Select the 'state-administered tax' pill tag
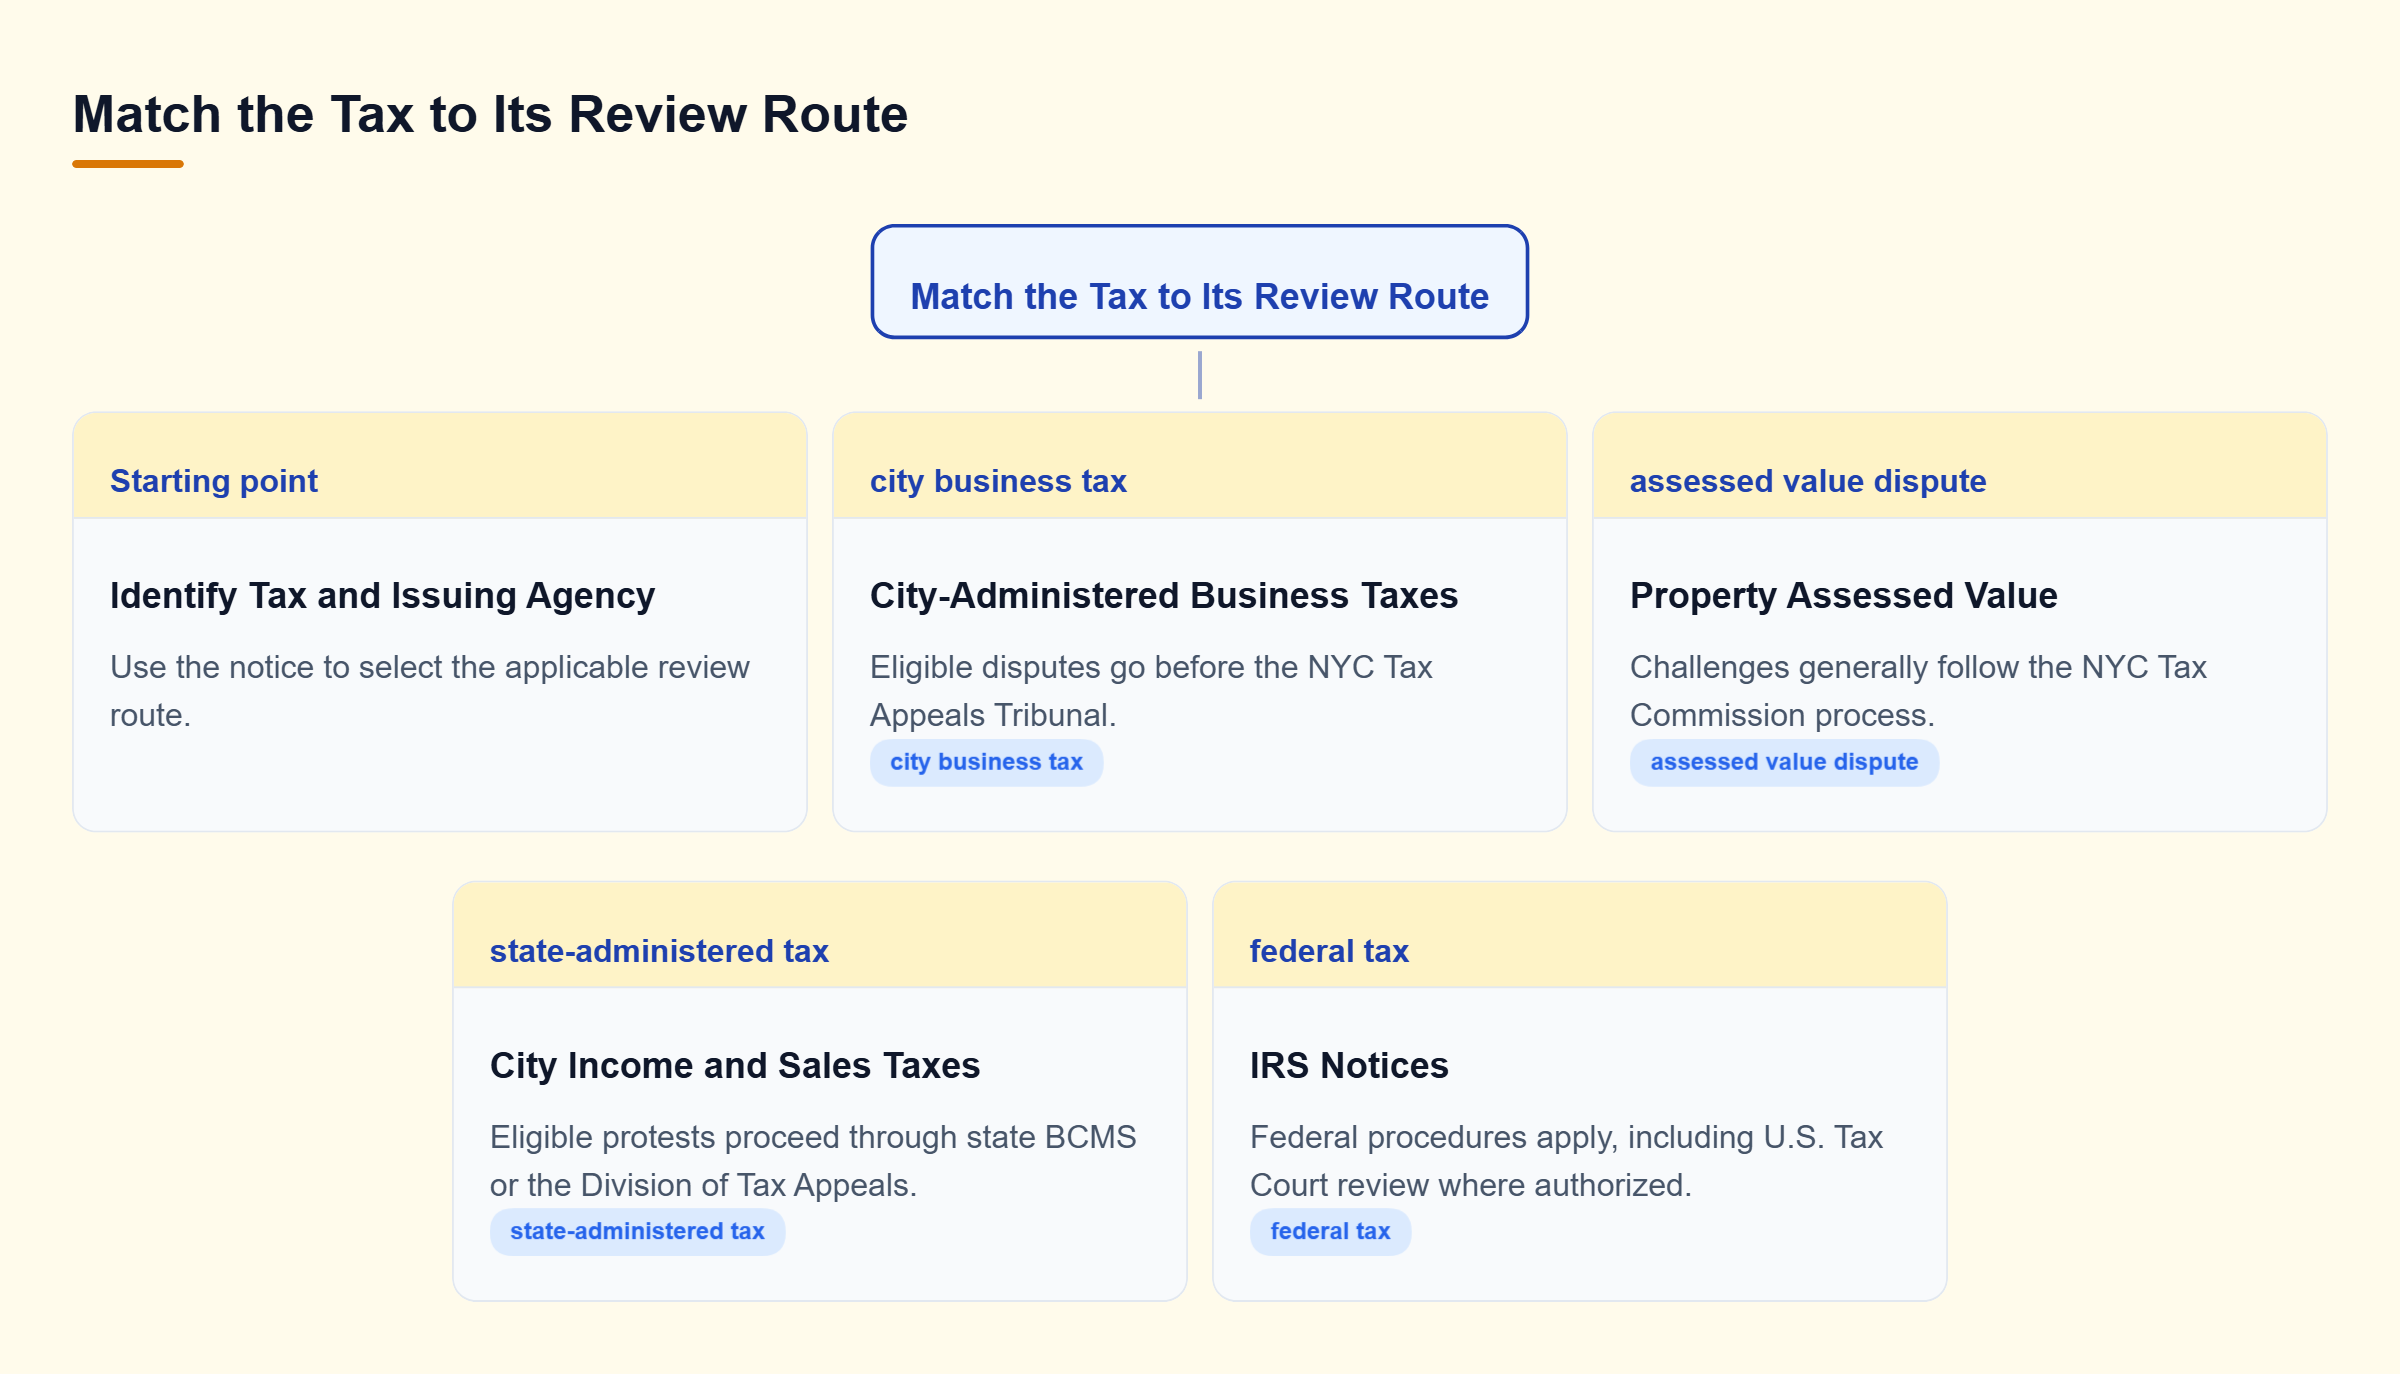The width and height of the screenshot is (2400, 1374). coord(637,1232)
